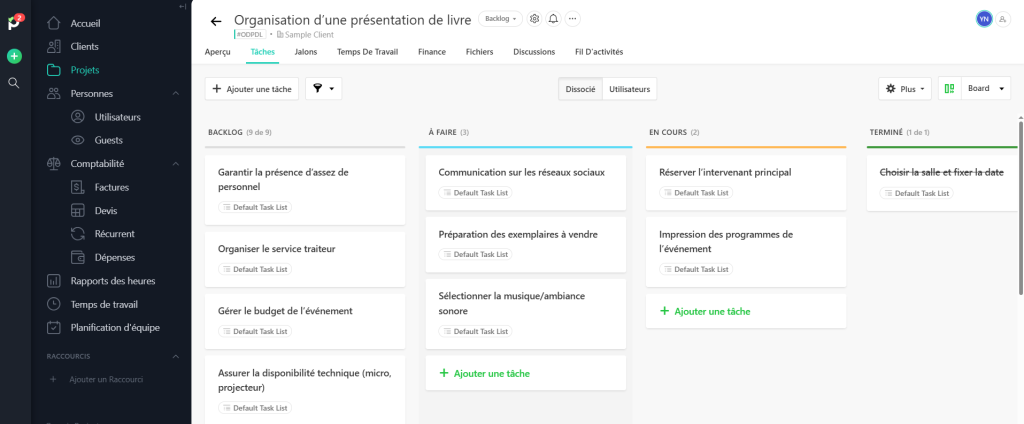Click the Dépenses wallet icon
The width and height of the screenshot is (1024, 424).
pos(78,257)
